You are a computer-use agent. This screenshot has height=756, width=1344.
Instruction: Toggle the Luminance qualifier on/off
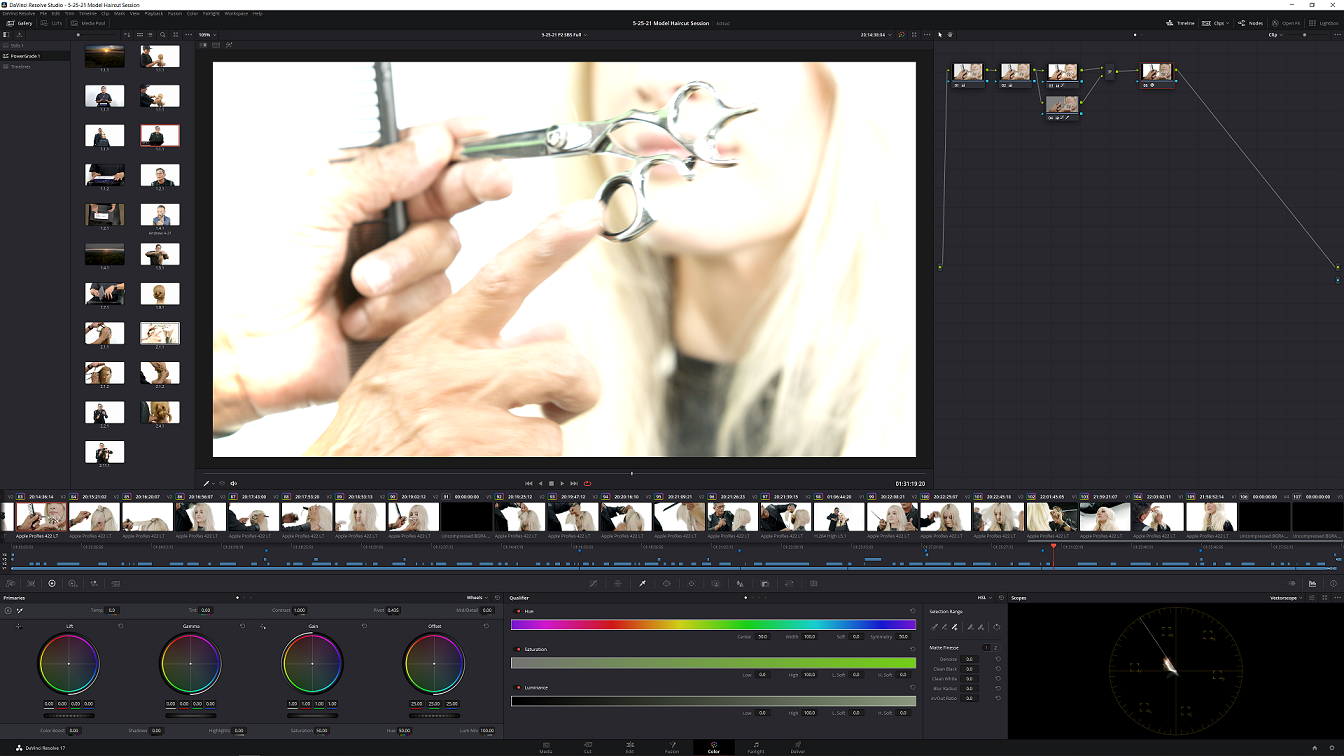pos(517,688)
